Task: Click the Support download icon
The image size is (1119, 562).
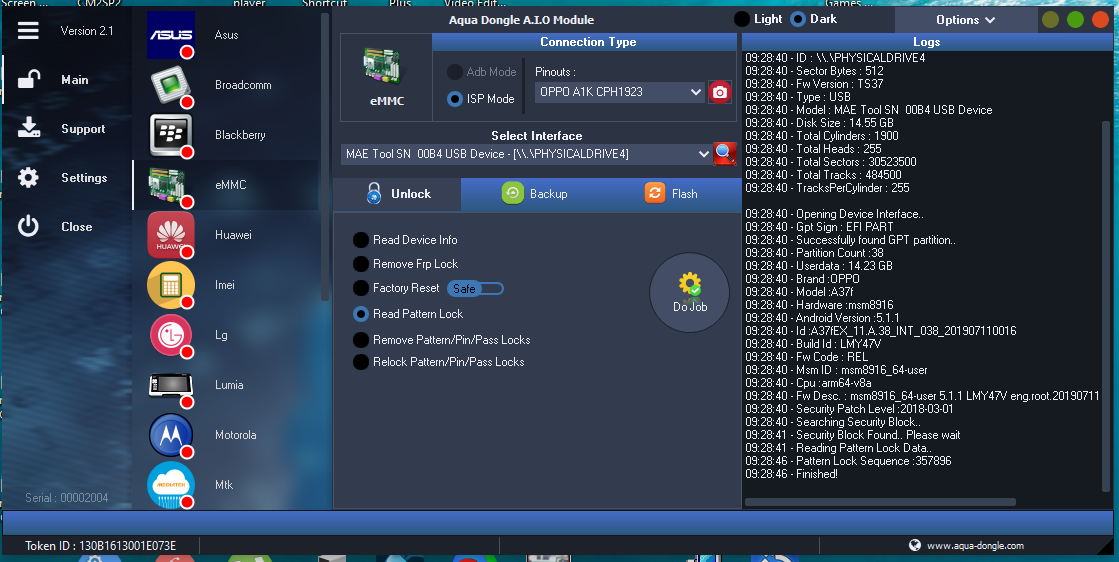Action: 29,128
